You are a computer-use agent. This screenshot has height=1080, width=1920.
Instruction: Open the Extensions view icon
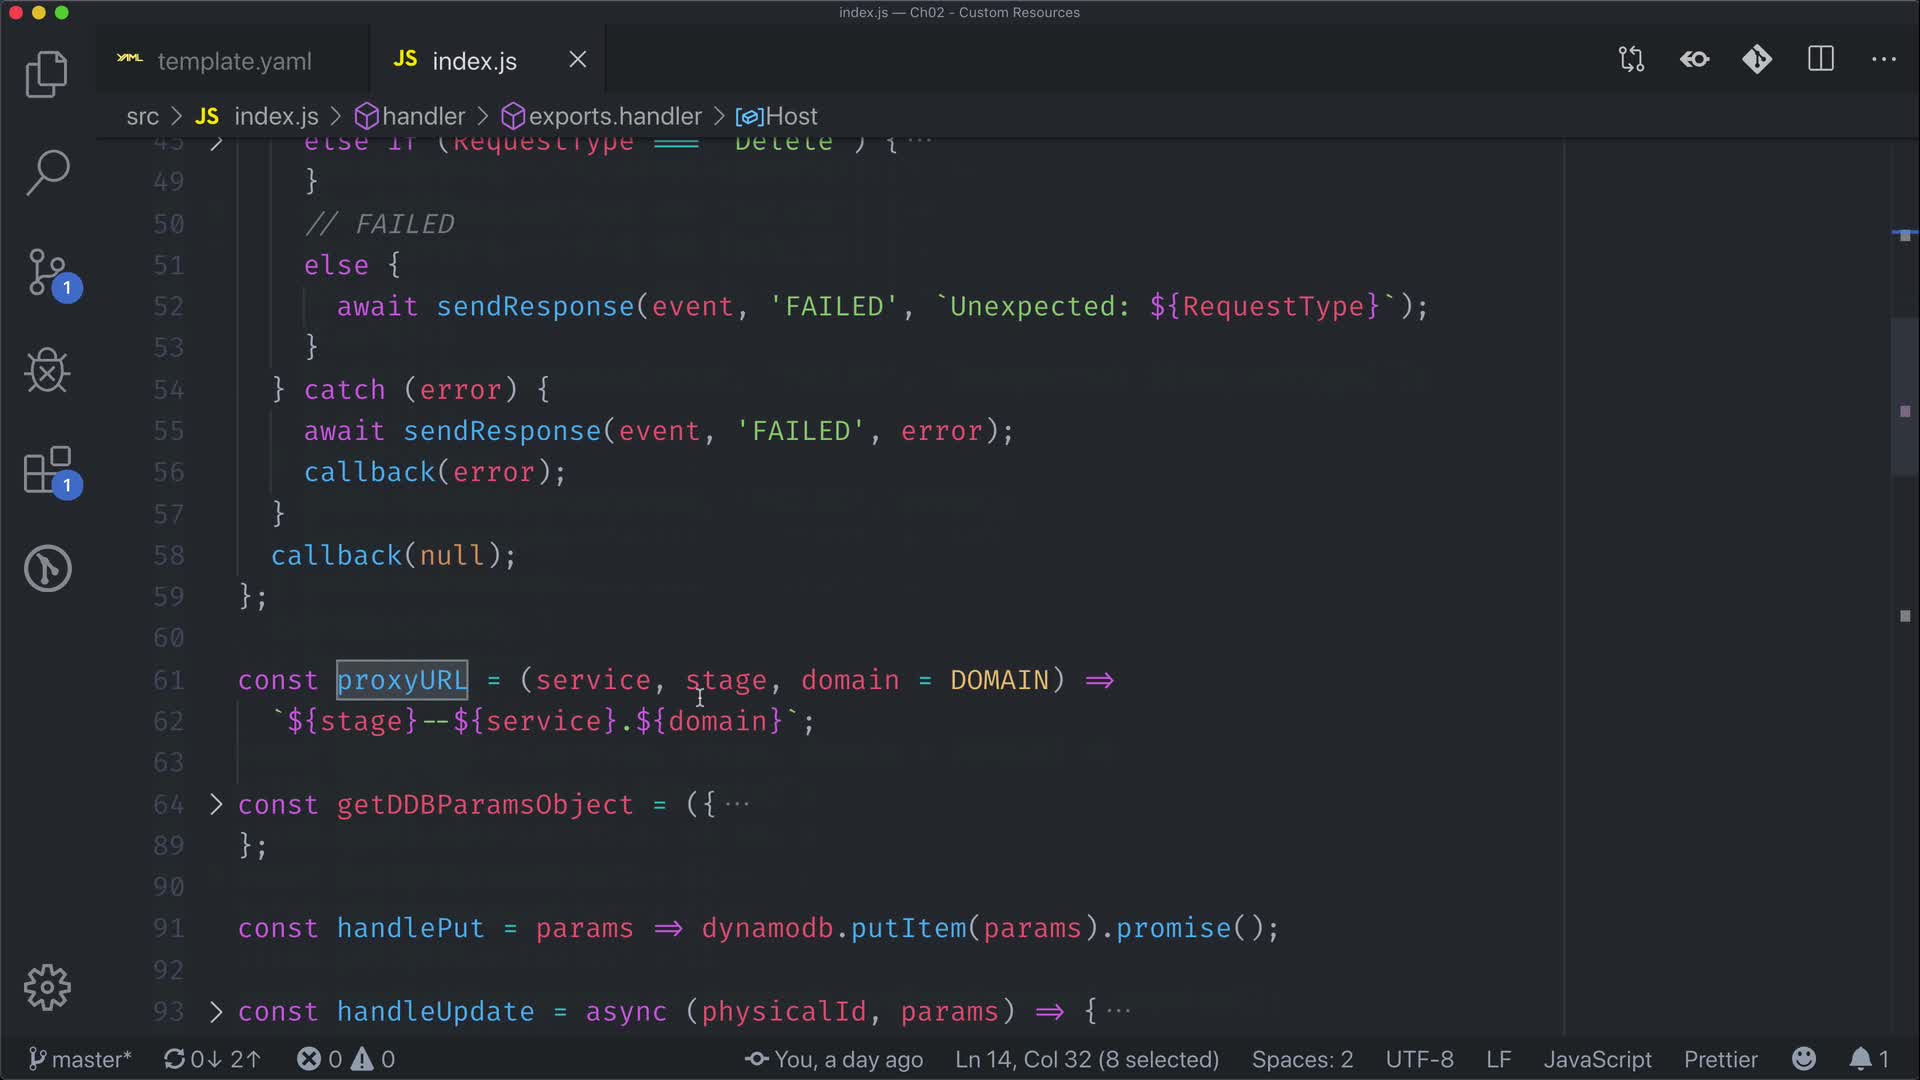coord(48,470)
